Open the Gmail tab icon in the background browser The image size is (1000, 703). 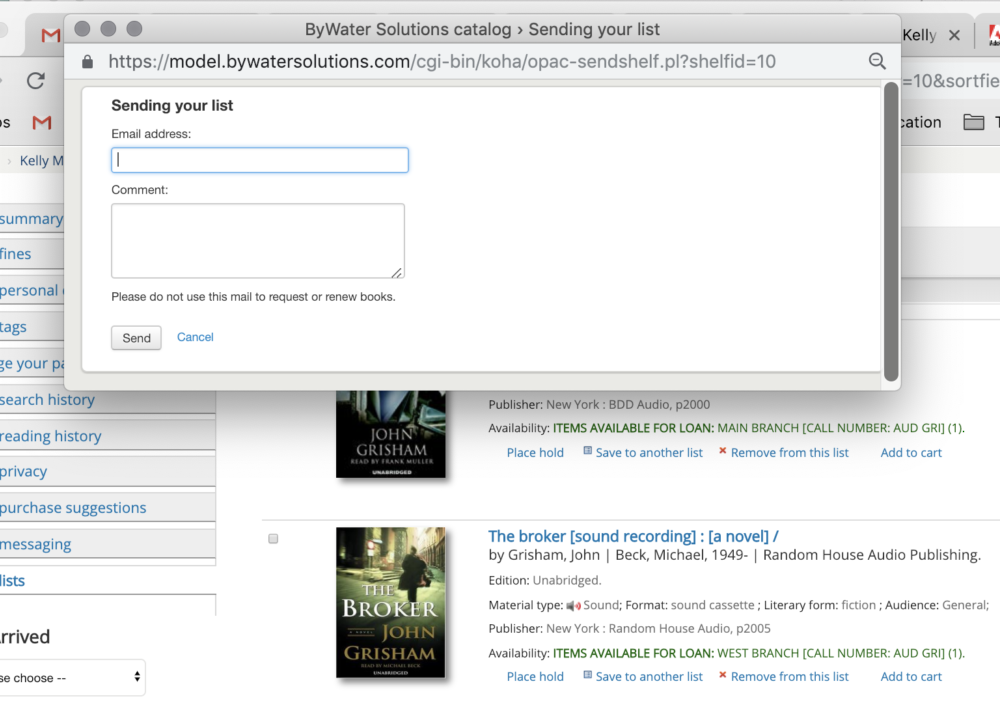pyautogui.click(x=50, y=35)
